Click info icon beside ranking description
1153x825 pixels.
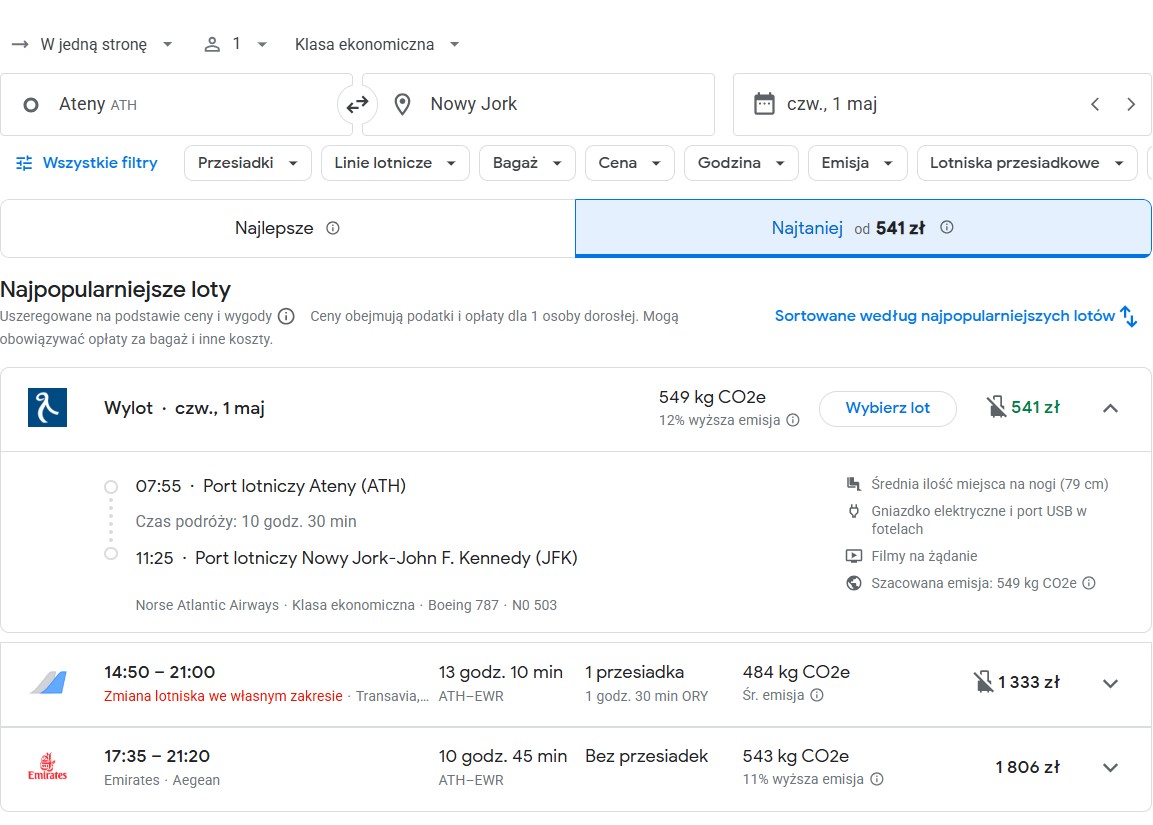pos(286,316)
